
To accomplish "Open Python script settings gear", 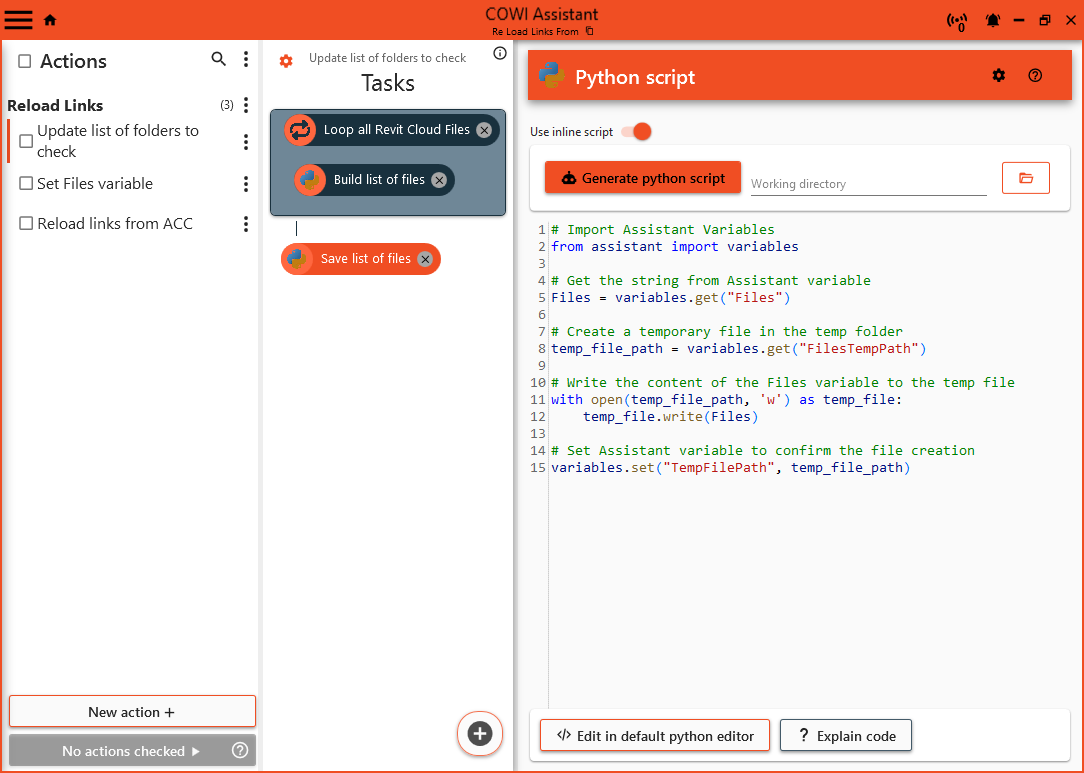I will pyautogui.click(x=998, y=75).
